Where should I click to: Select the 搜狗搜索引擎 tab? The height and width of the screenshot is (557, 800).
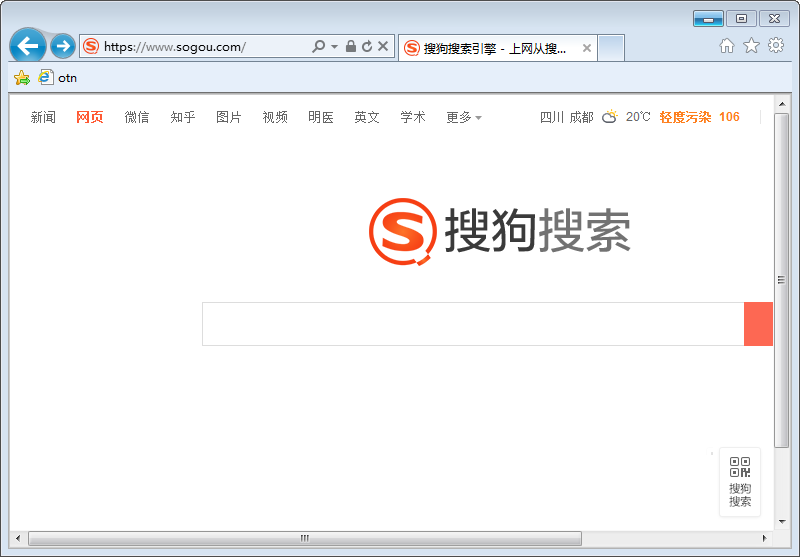(x=497, y=48)
